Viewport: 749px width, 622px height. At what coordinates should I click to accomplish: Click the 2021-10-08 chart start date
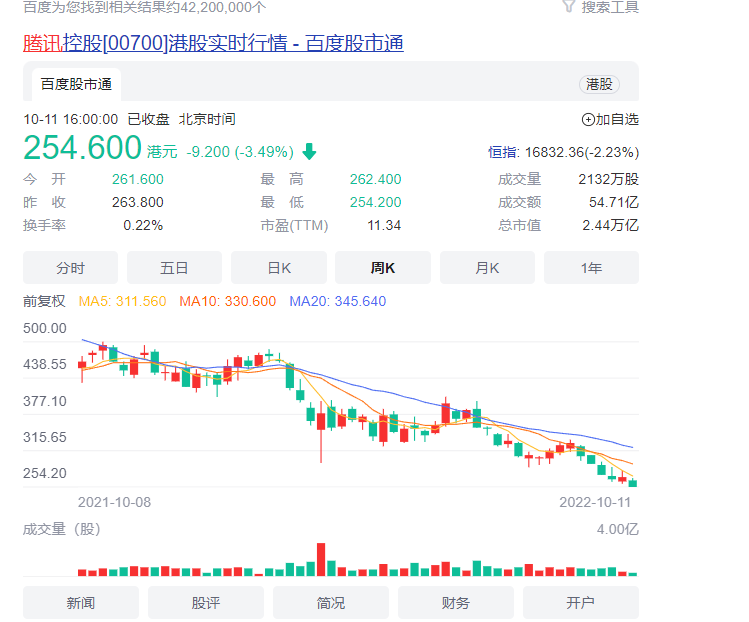114,502
